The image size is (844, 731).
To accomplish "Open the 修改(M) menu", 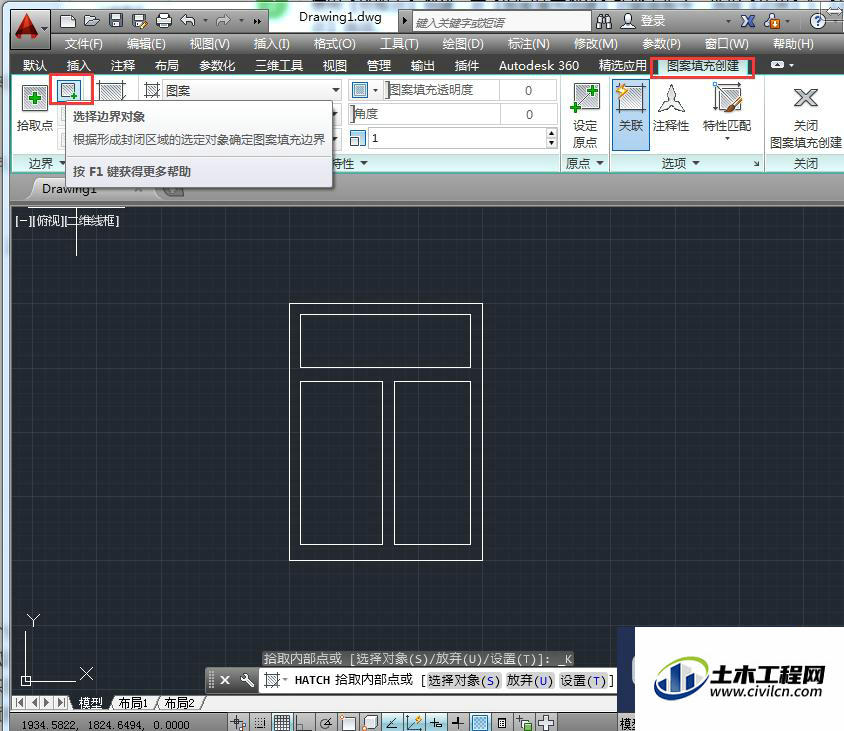I will click(x=595, y=44).
